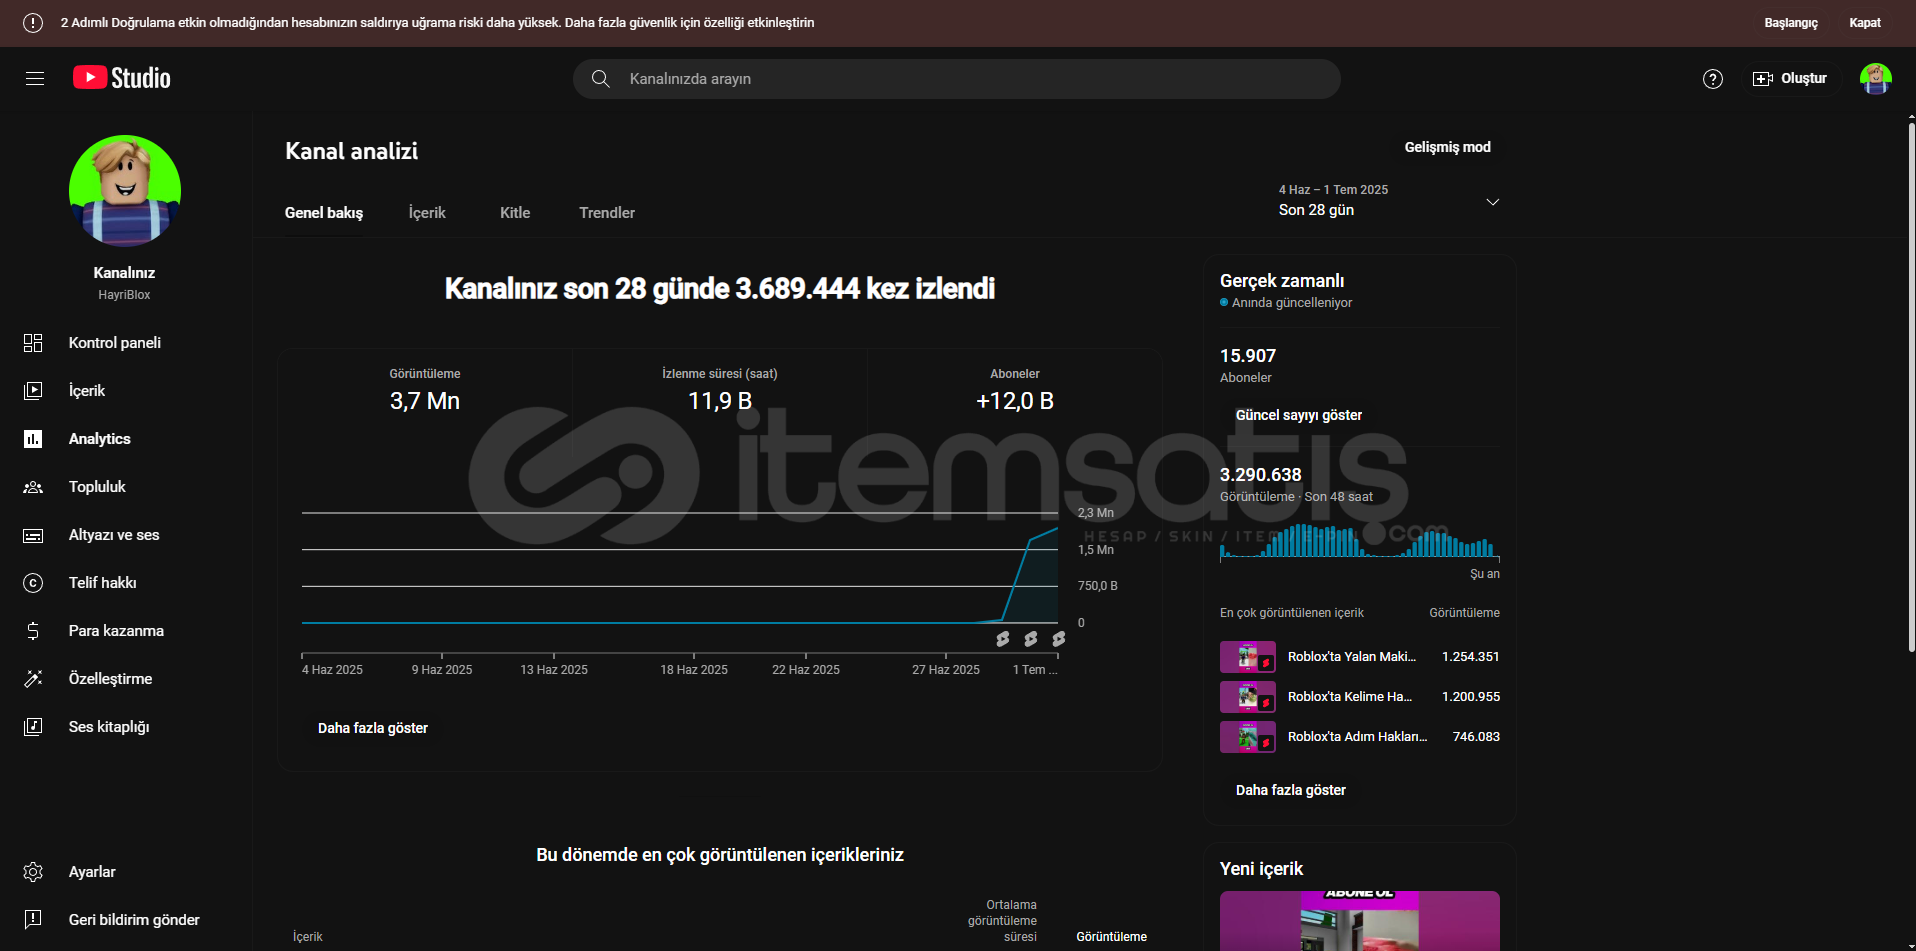Click the Ayarlar gear icon
This screenshot has width=1916, height=951.
click(x=33, y=872)
